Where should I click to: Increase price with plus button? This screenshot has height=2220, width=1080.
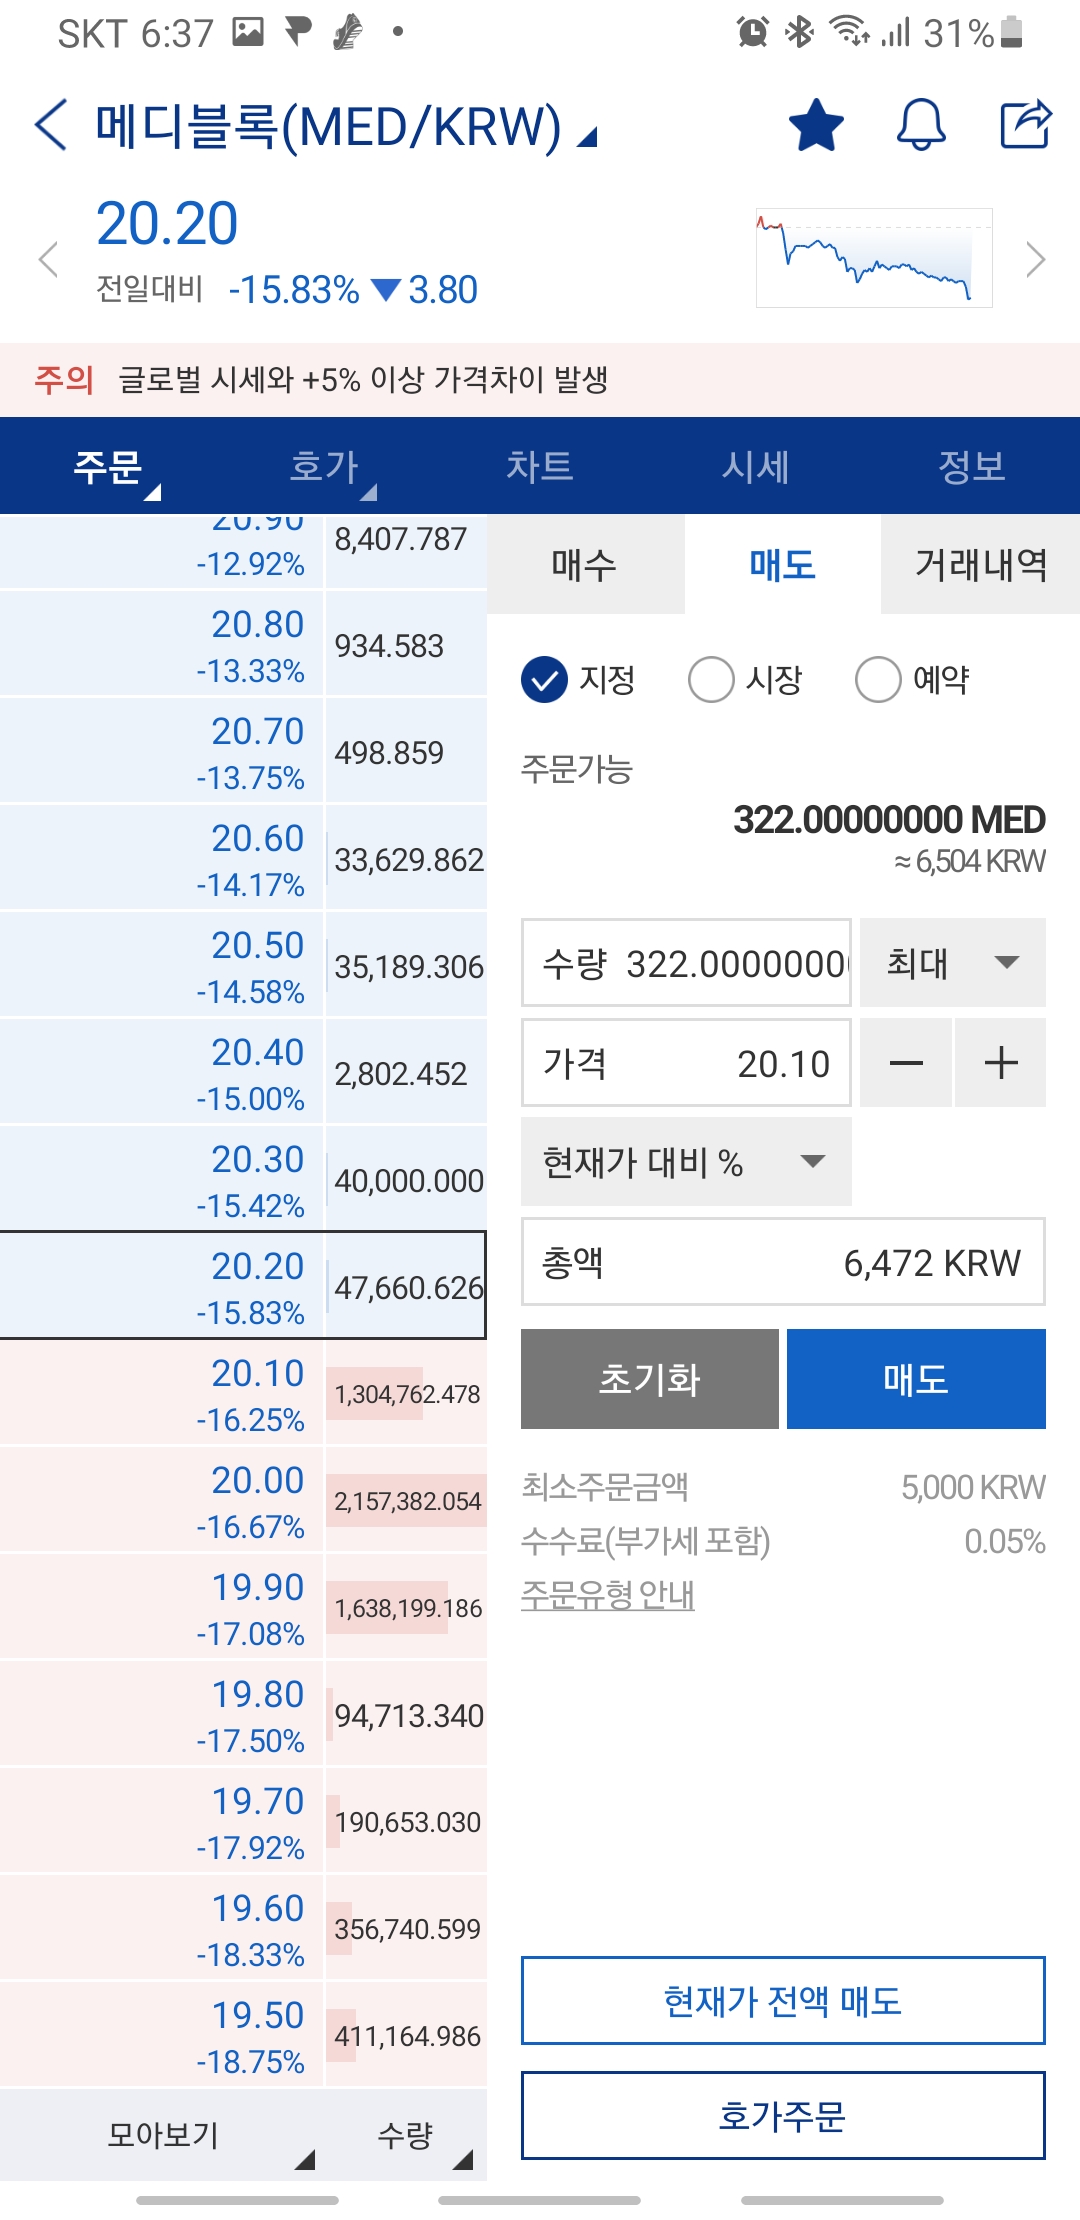click(1001, 1063)
